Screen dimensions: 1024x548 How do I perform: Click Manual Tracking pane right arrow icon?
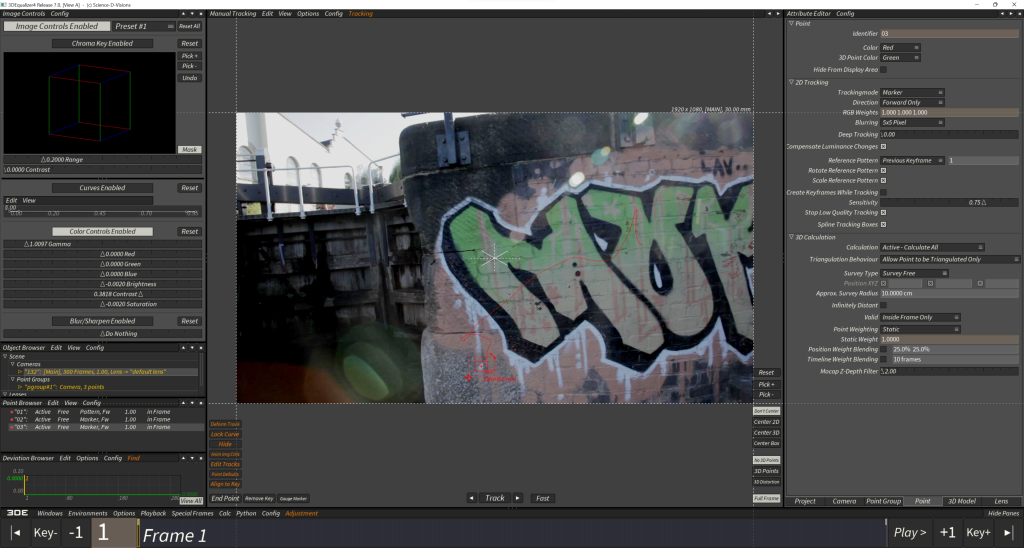[x=777, y=13]
